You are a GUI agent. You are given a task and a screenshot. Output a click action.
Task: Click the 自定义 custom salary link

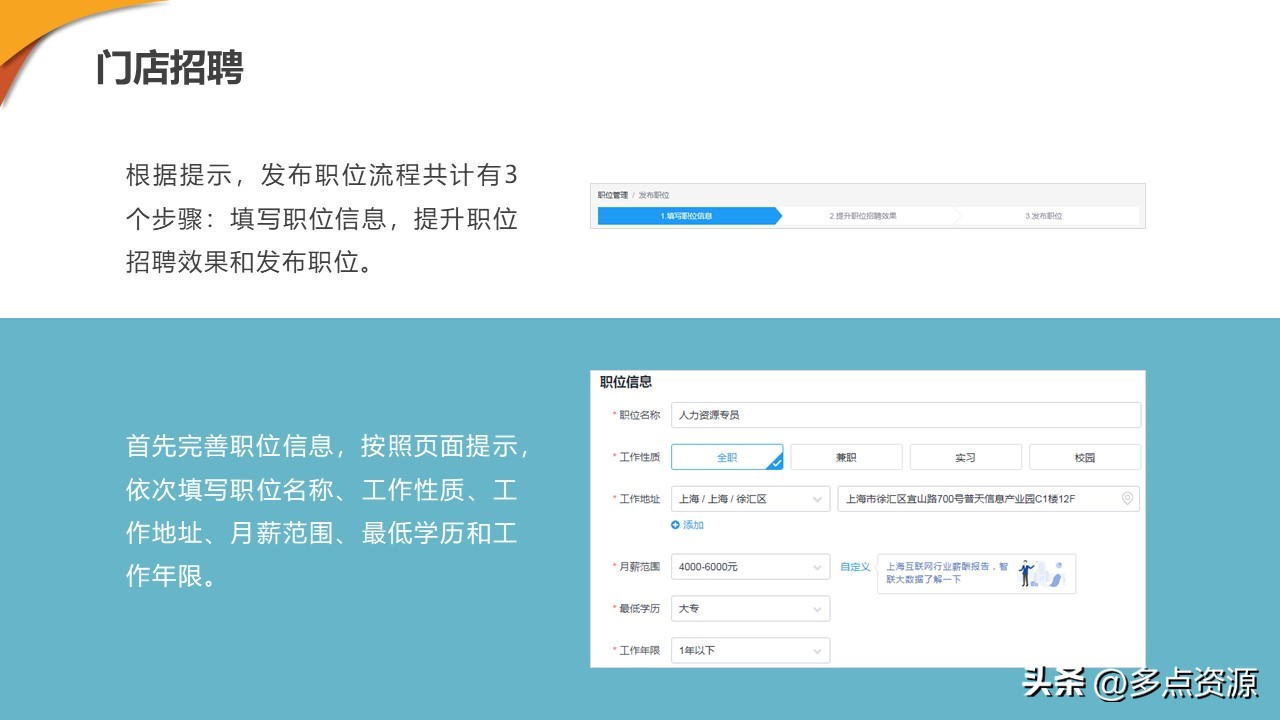click(x=855, y=567)
